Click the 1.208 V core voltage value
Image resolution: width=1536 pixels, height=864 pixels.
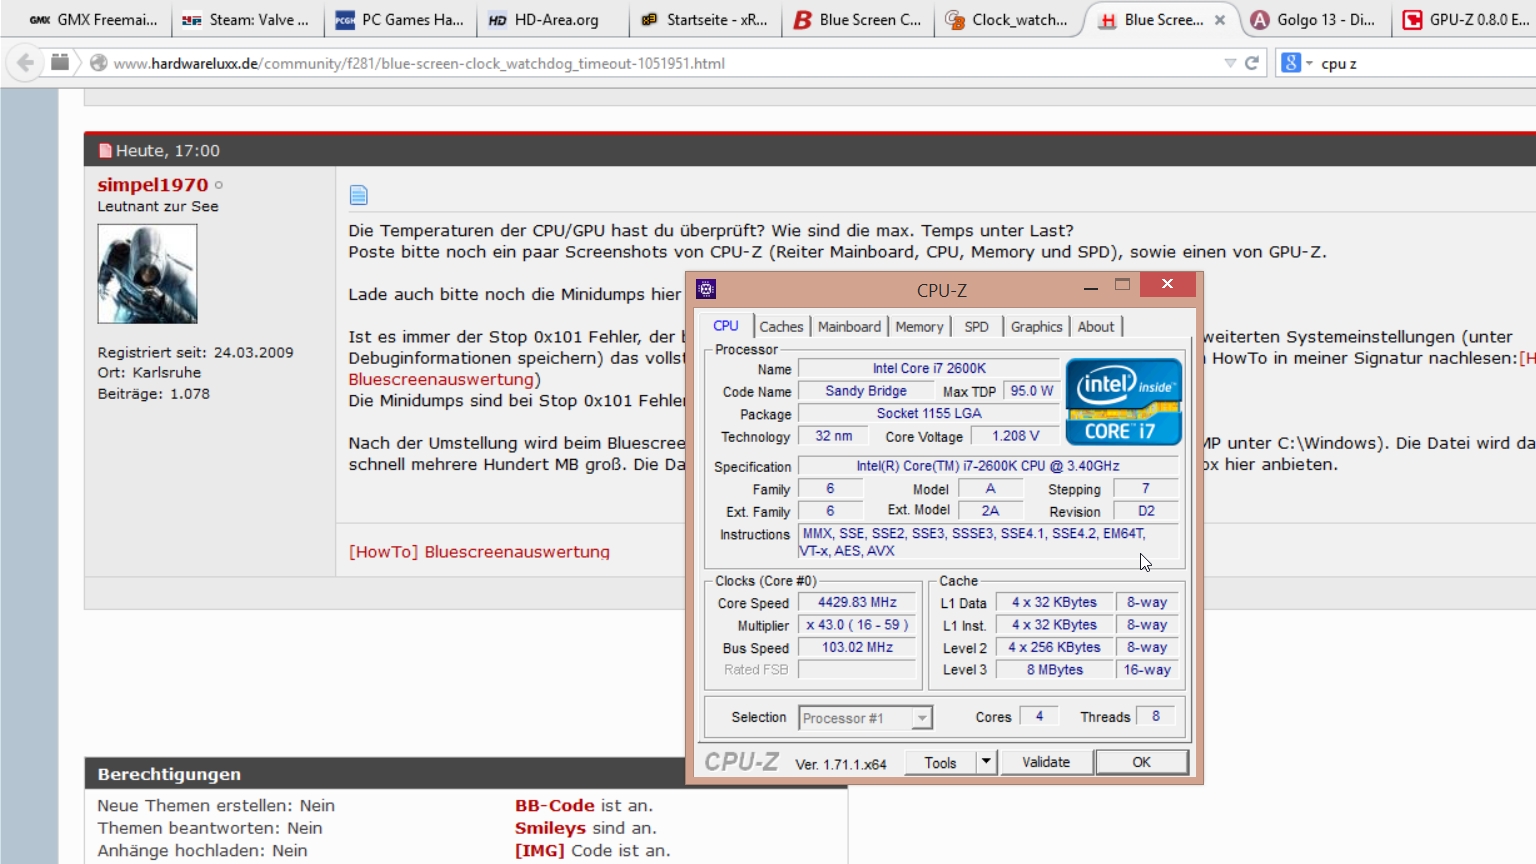(x=1015, y=436)
